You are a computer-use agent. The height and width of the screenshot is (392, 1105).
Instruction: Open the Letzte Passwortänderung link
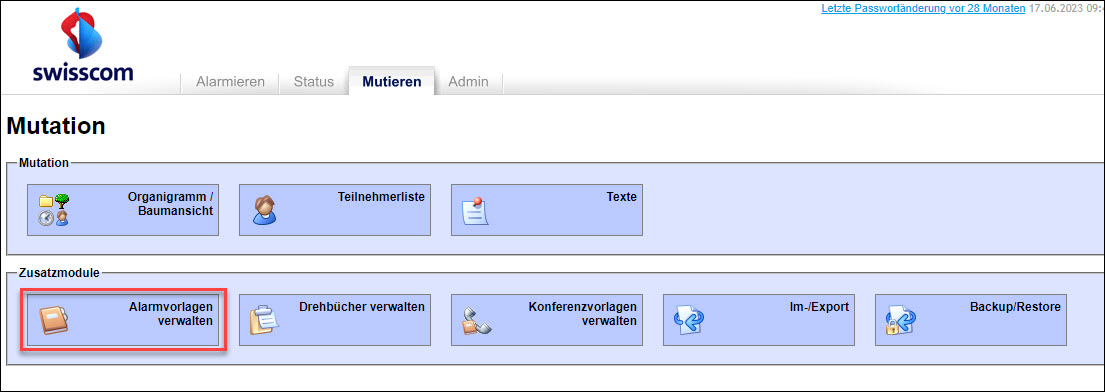coord(923,9)
